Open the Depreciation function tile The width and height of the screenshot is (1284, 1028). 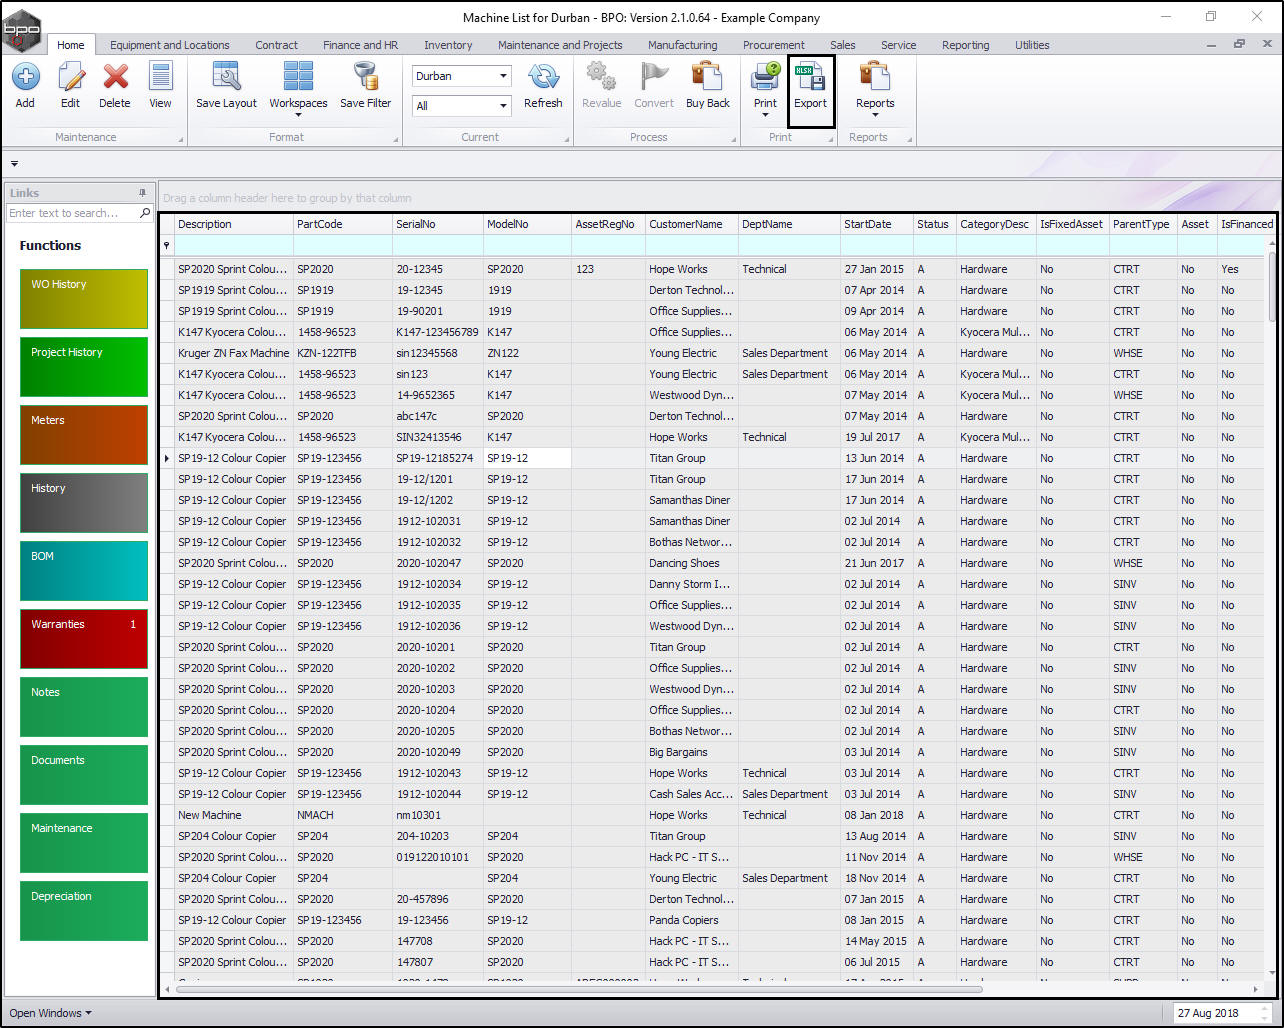point(84,911)
